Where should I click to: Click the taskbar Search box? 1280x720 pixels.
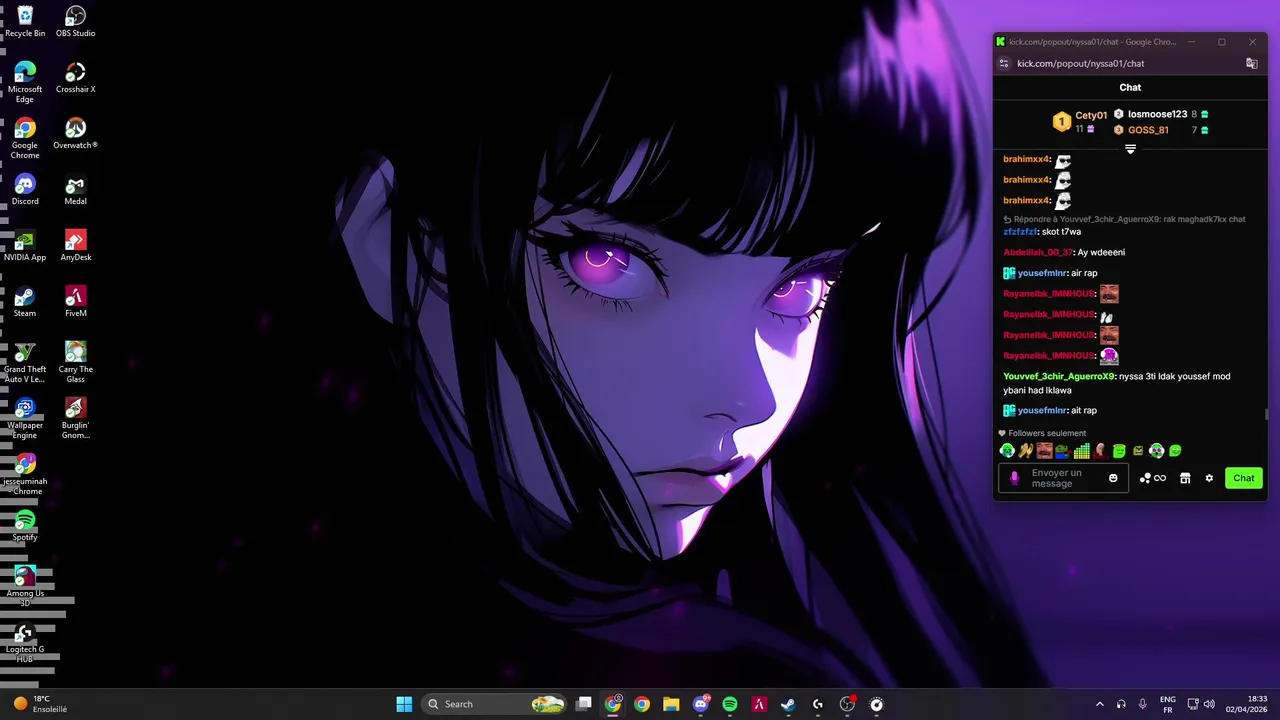496,704
